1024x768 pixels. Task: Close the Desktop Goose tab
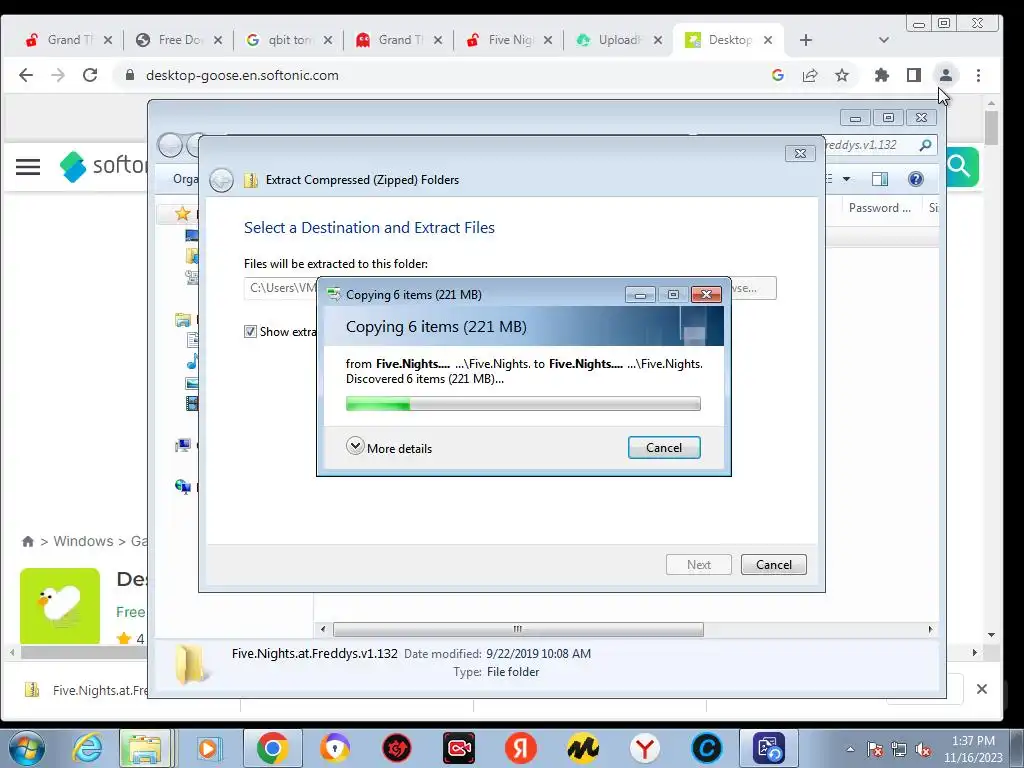pyautogui.click(x=768, y=40)
